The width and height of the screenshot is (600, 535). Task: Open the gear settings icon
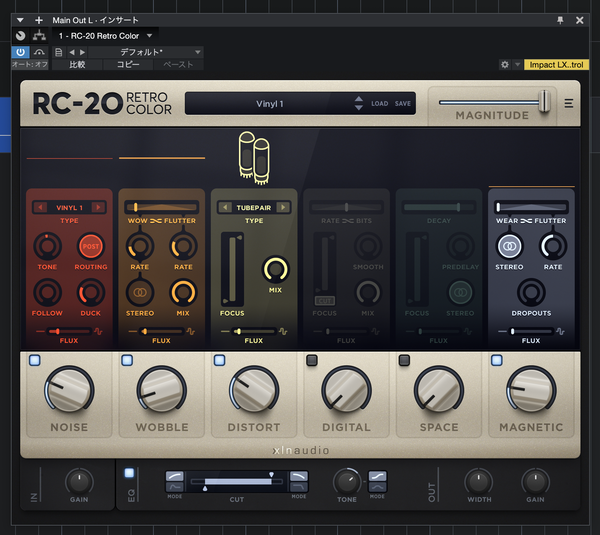point(505,64)
